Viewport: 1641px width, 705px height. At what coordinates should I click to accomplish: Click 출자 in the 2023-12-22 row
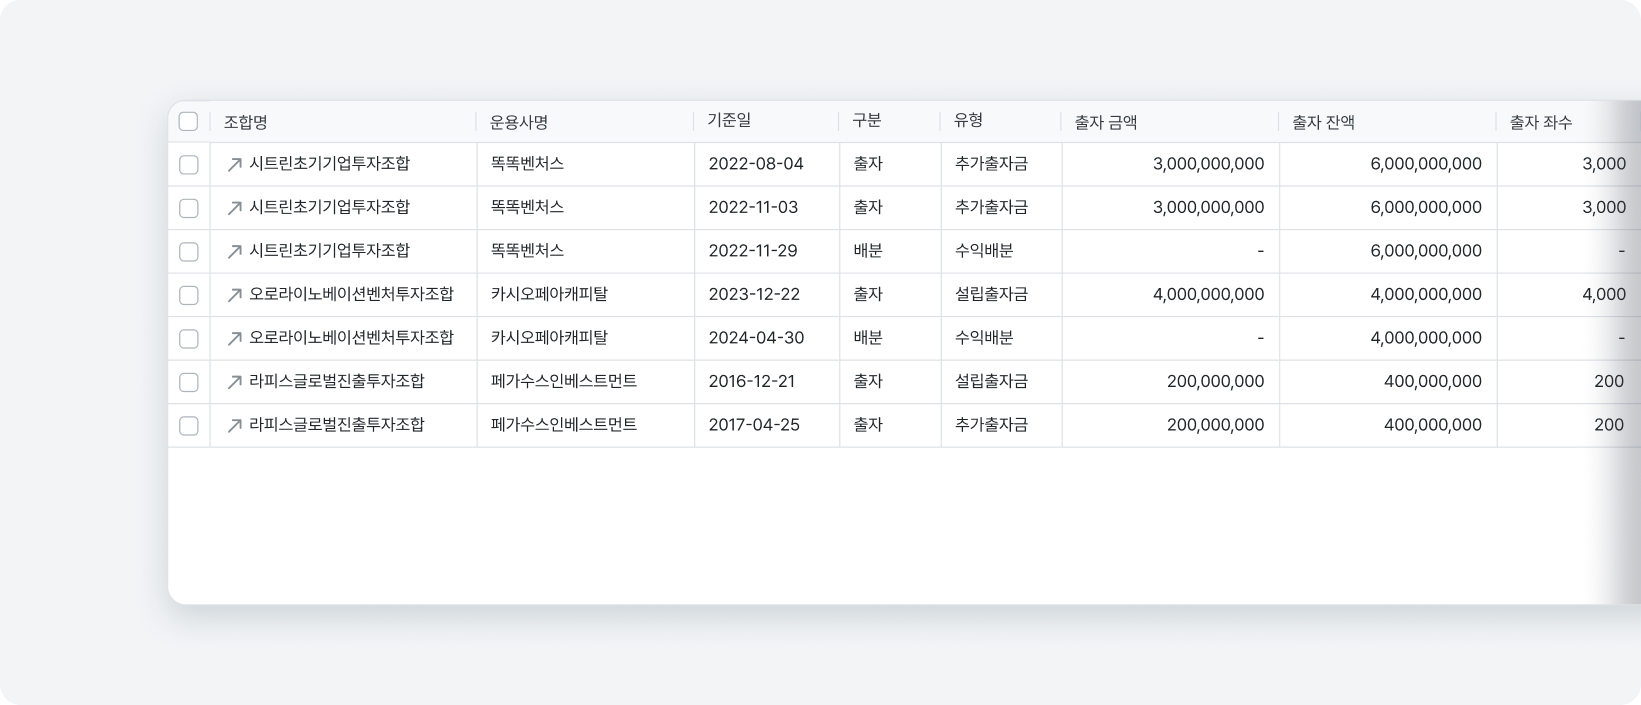tap(868, 294)
